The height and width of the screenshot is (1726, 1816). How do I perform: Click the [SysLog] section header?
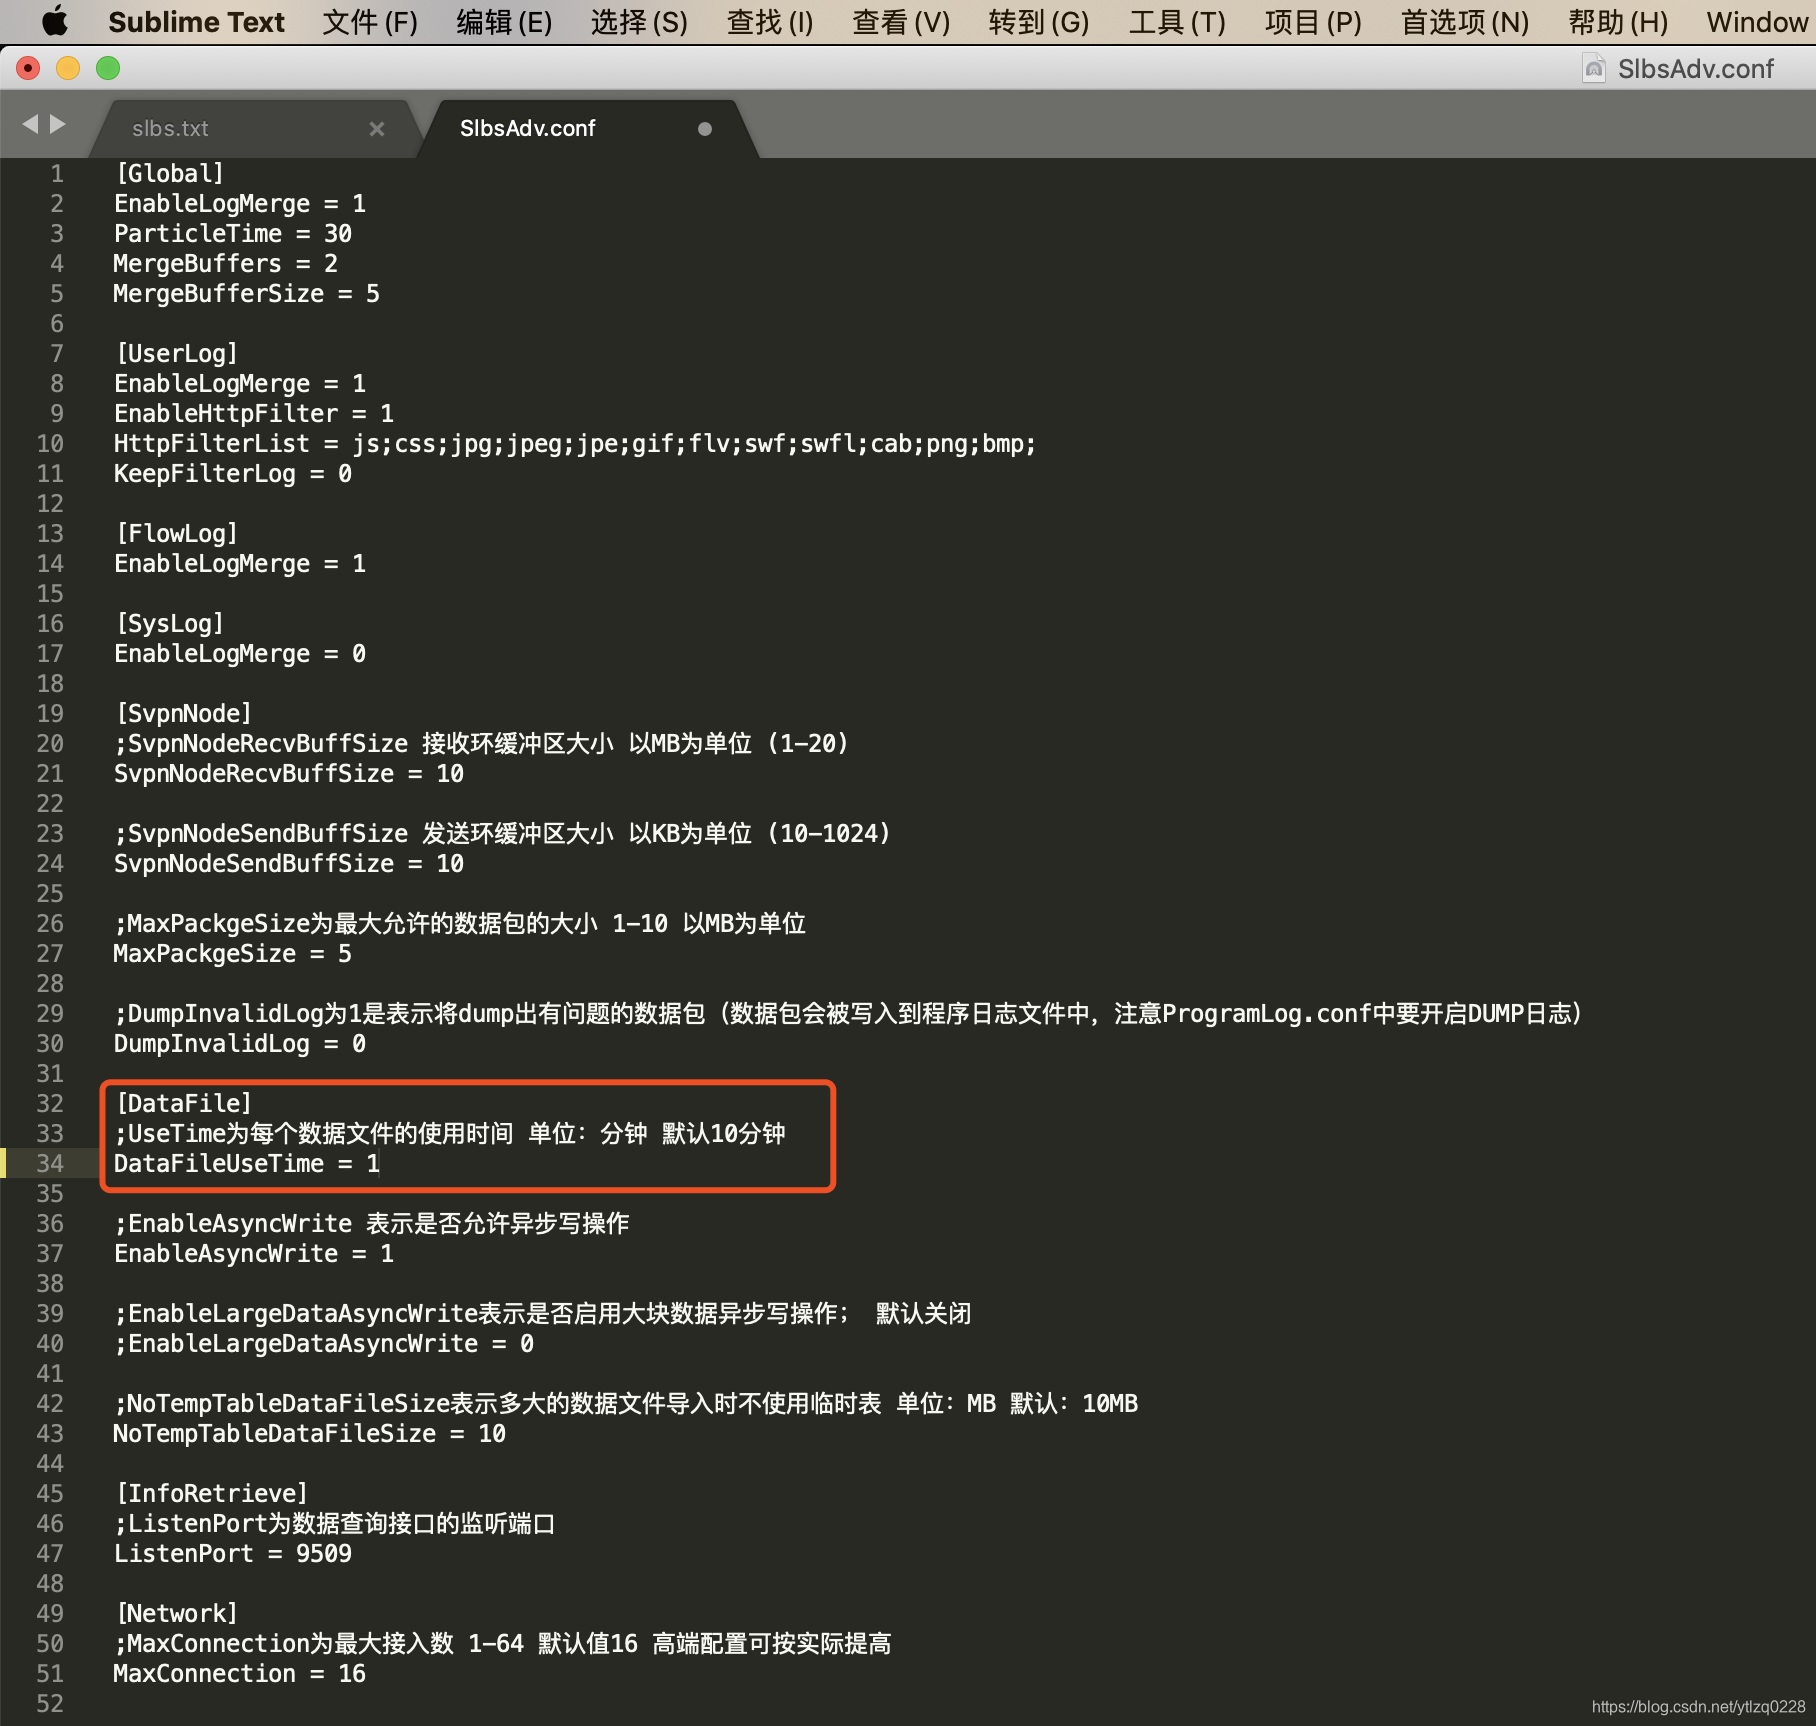click(x=169, y=623)
